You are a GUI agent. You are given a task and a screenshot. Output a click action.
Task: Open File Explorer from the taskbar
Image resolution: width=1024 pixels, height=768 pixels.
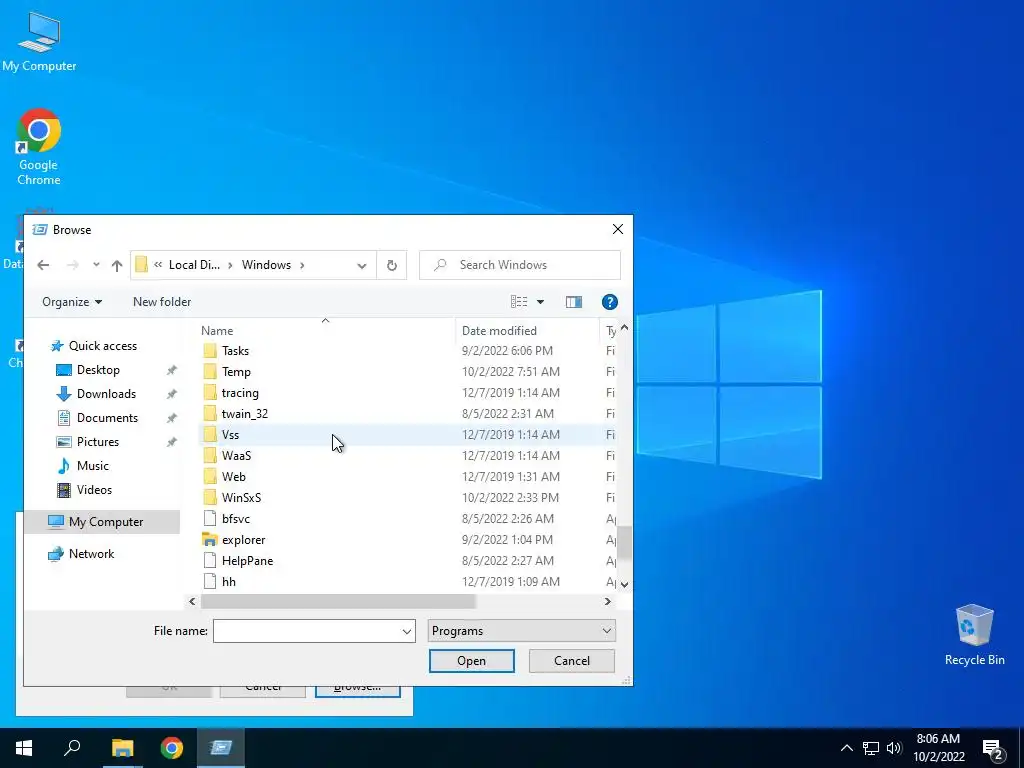pos(122,748)
